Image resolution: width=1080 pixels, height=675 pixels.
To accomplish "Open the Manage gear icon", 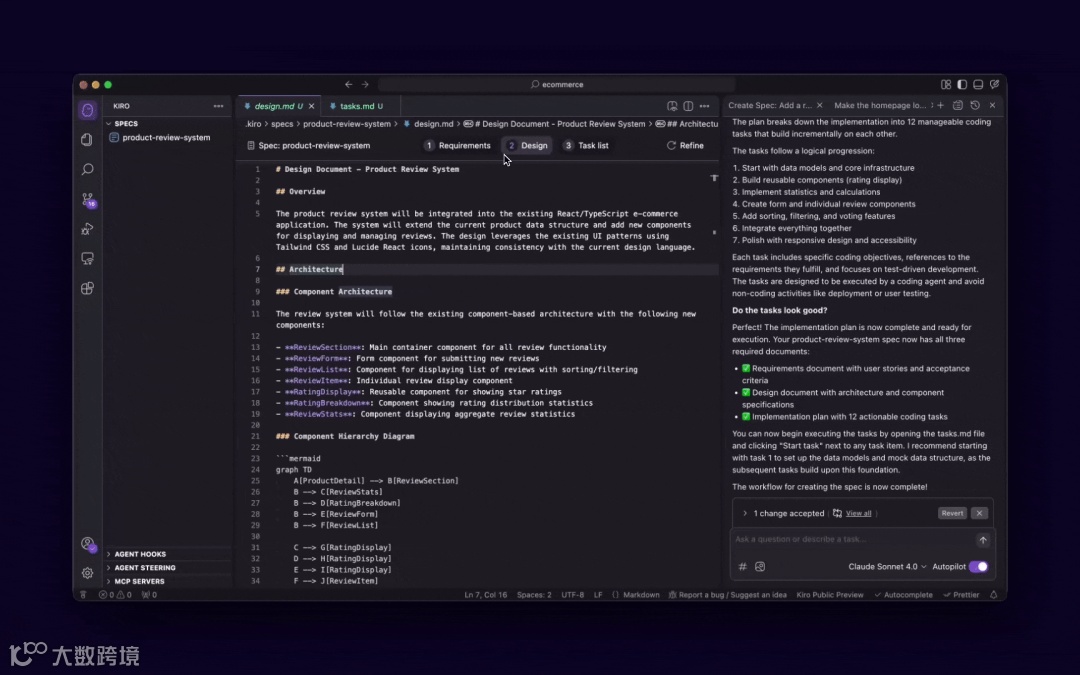I will (87, 573).
